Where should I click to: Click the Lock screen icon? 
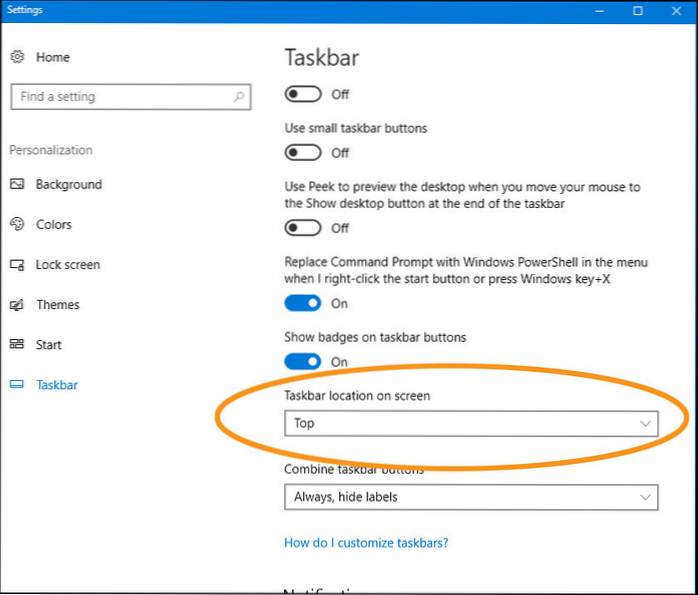[x=17, y=265]
